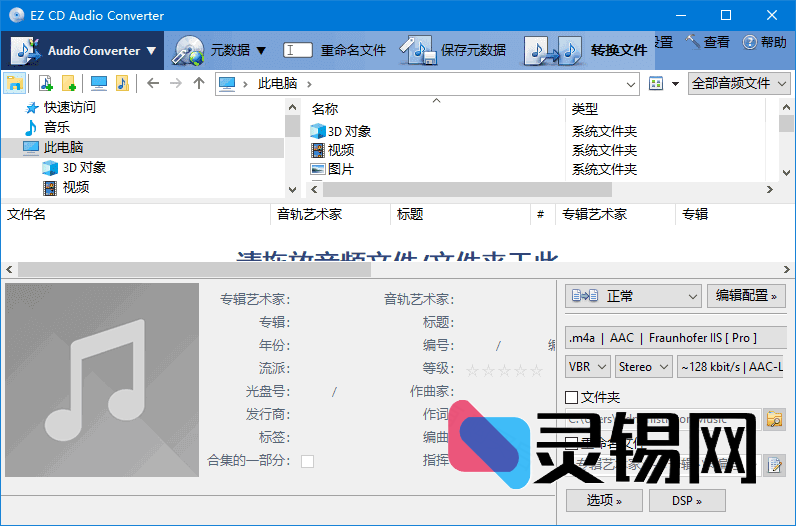Click the DSP button
This screenshot has height=526, width=796.
687,501
